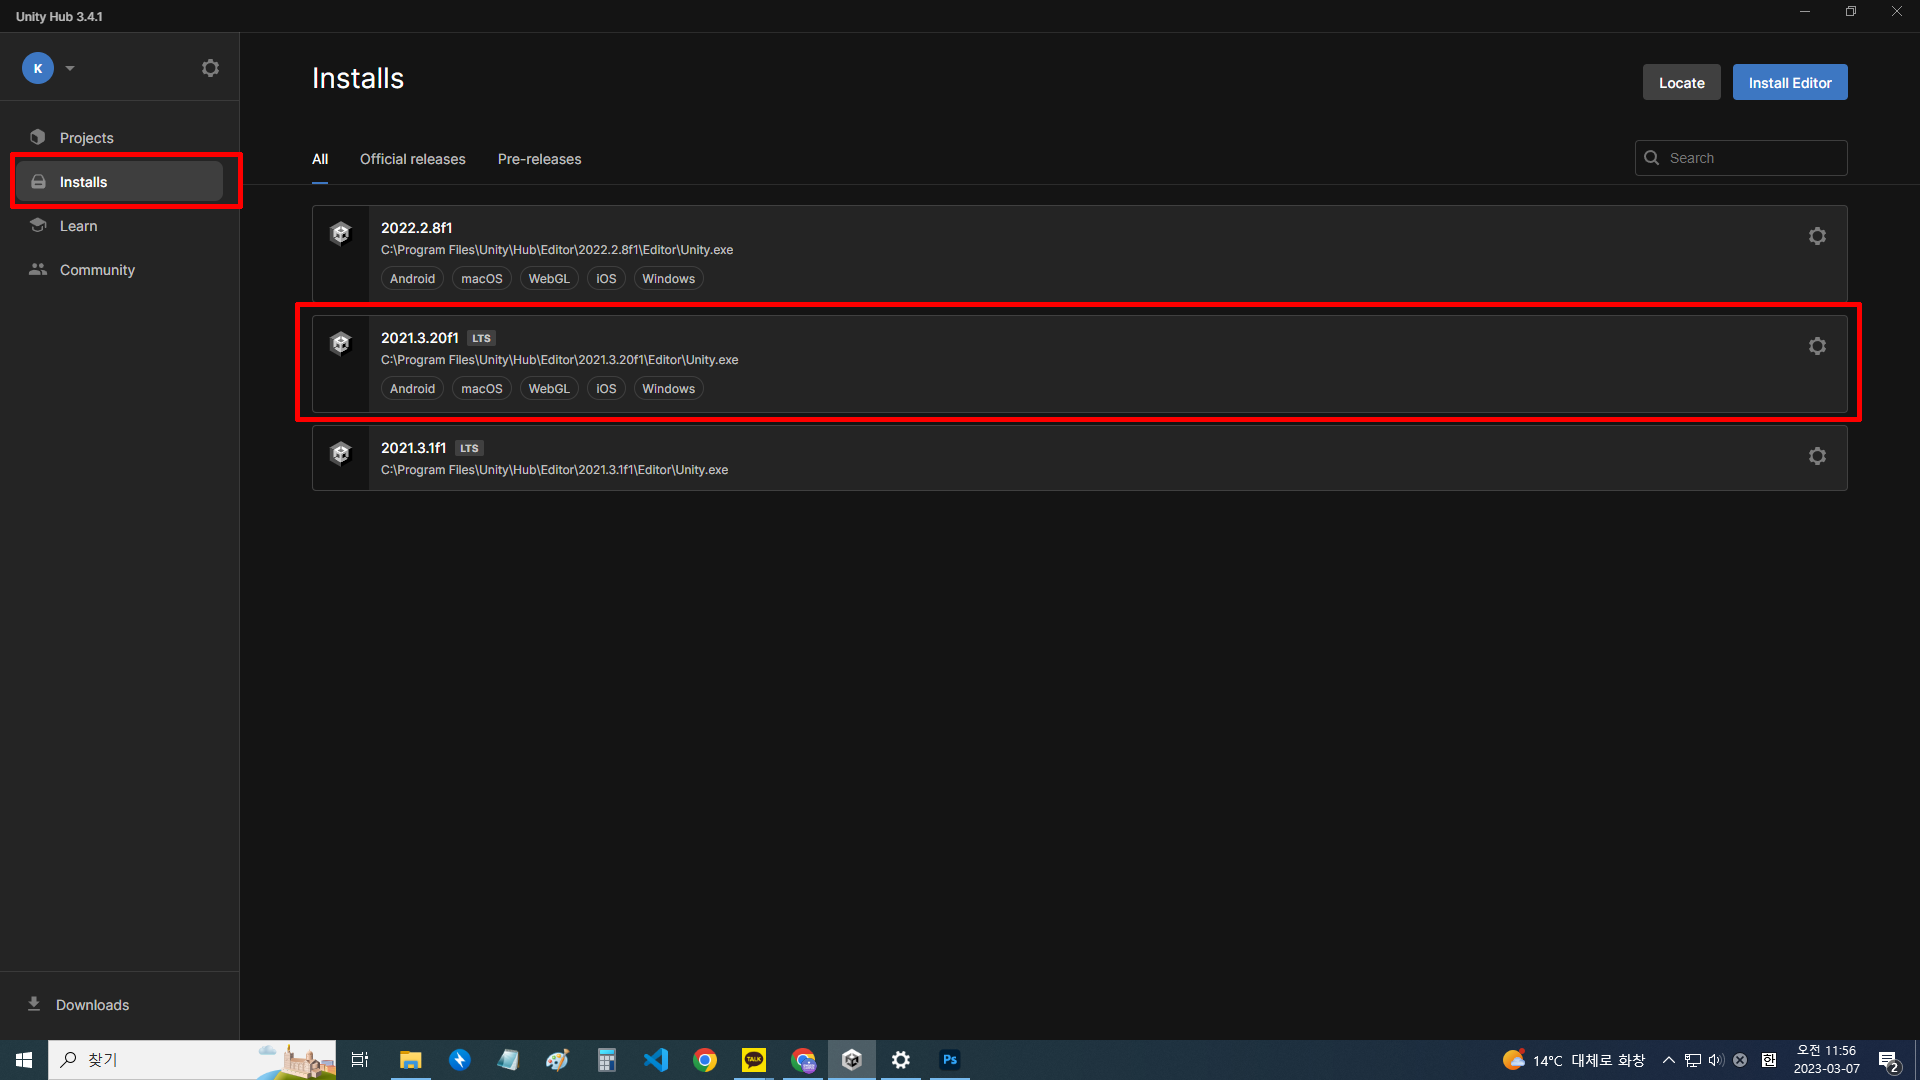Click the Install Editor button
This screenshot has height=1080, width=1920.
point(1790,83)
